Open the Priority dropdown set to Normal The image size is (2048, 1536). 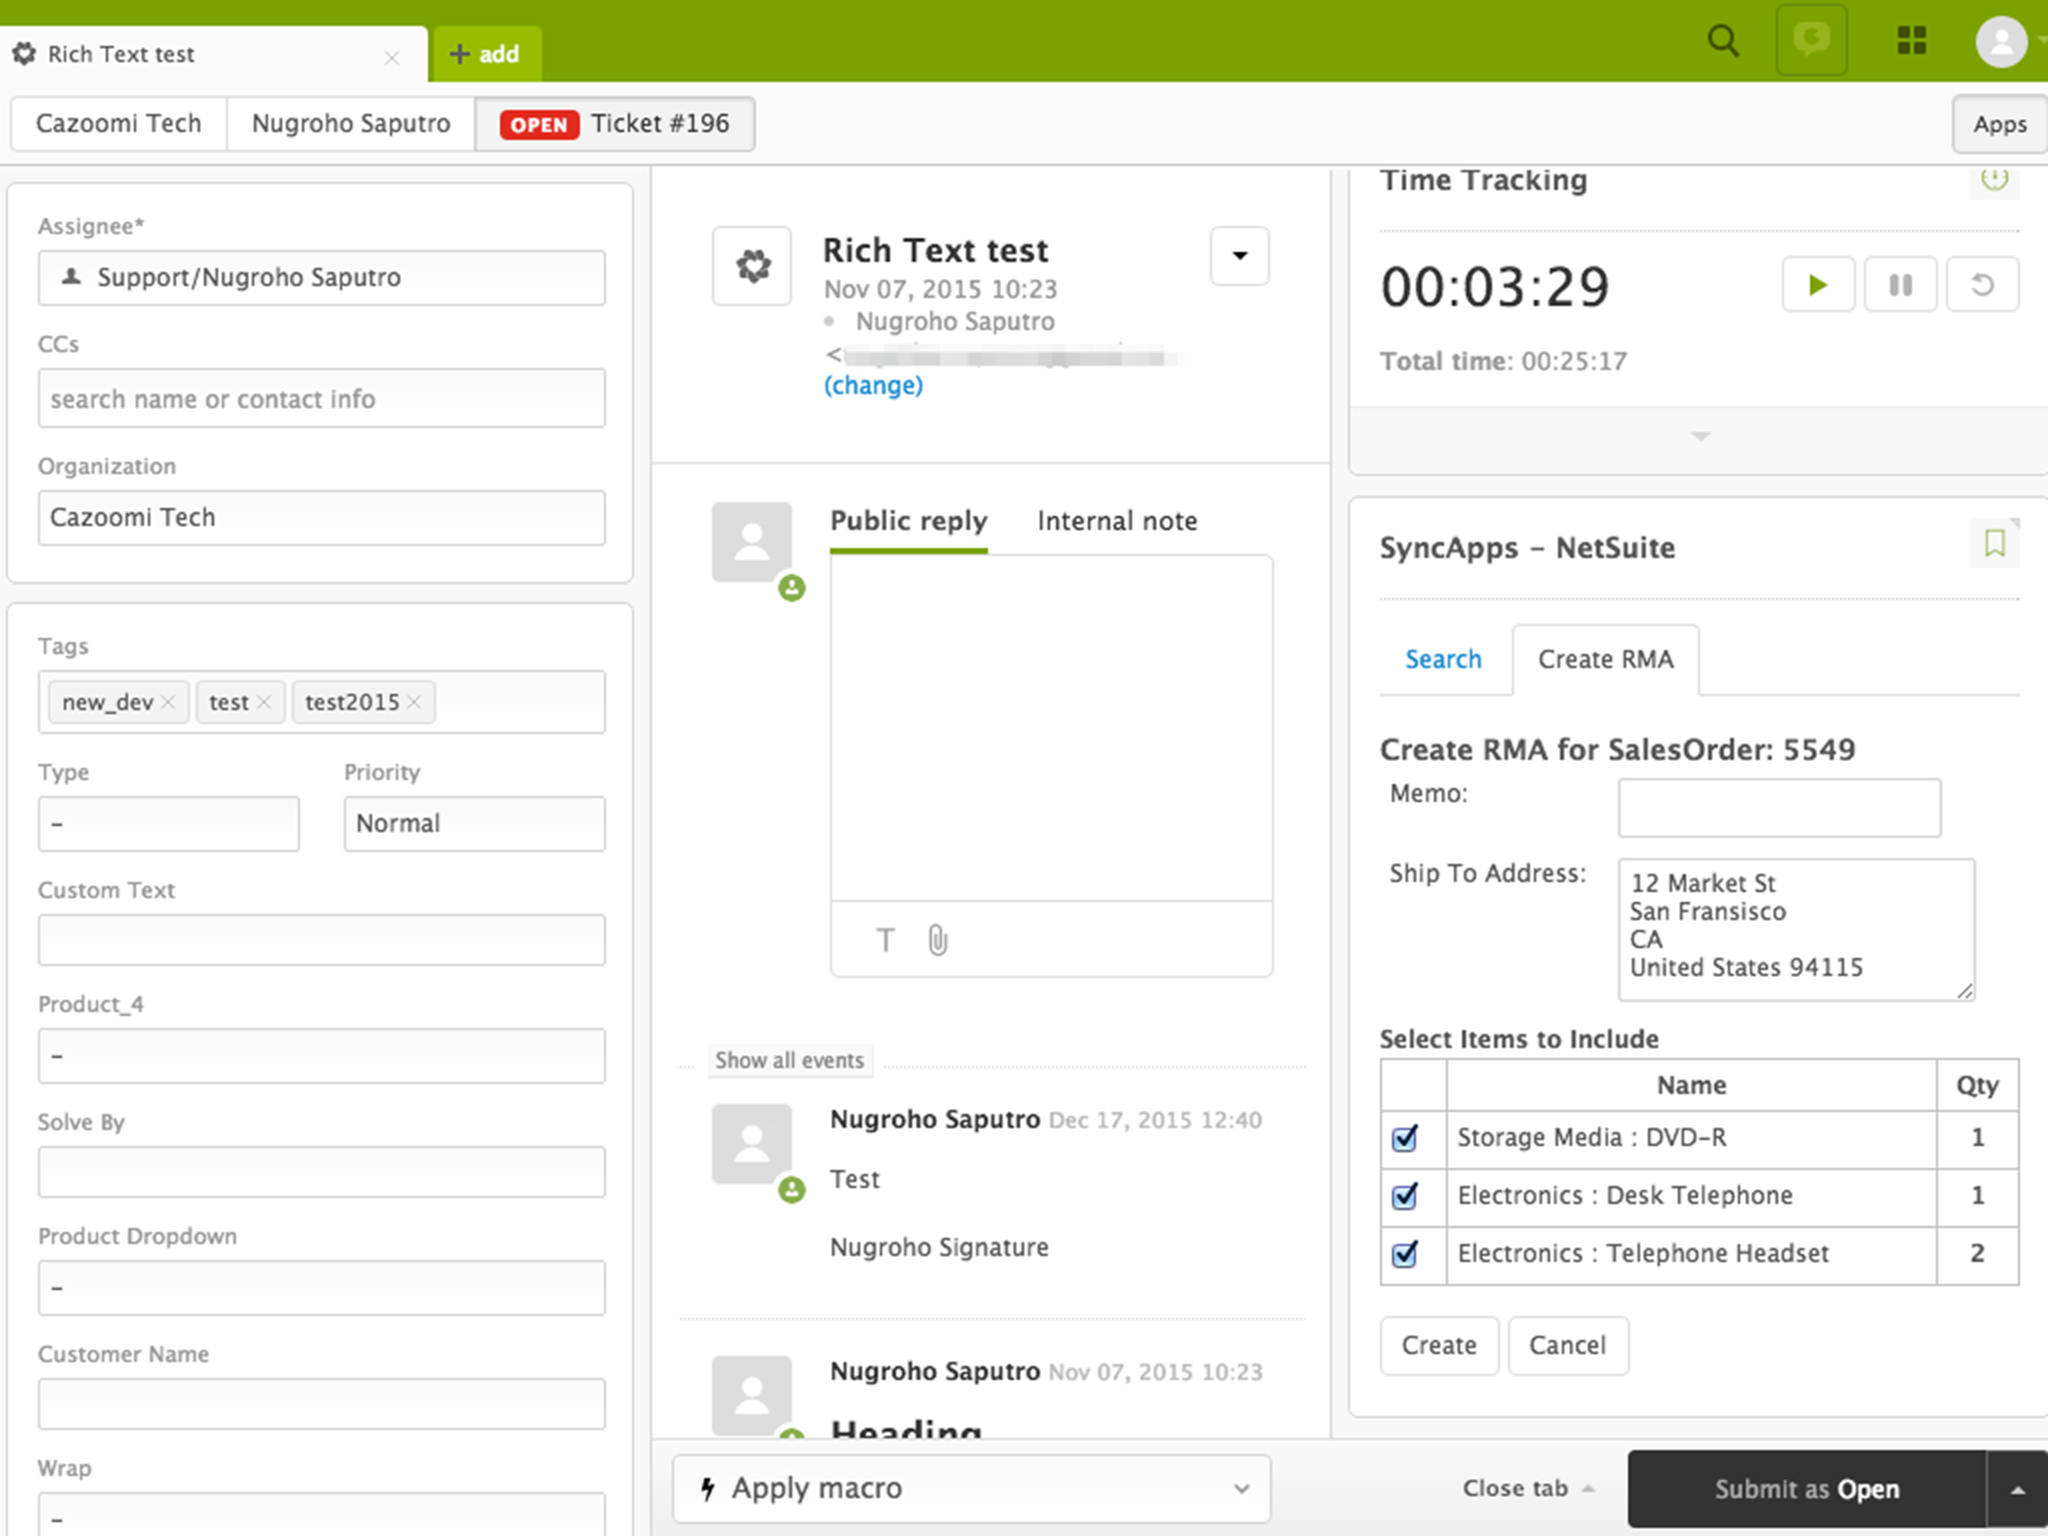tap(474, 823)
